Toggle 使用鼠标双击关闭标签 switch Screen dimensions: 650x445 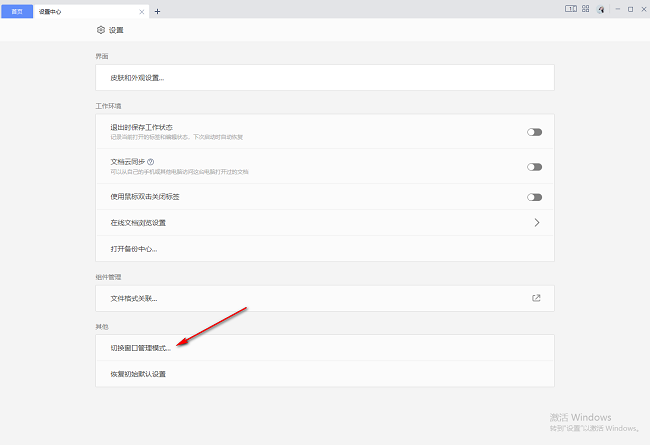click(x=534, y=197)
